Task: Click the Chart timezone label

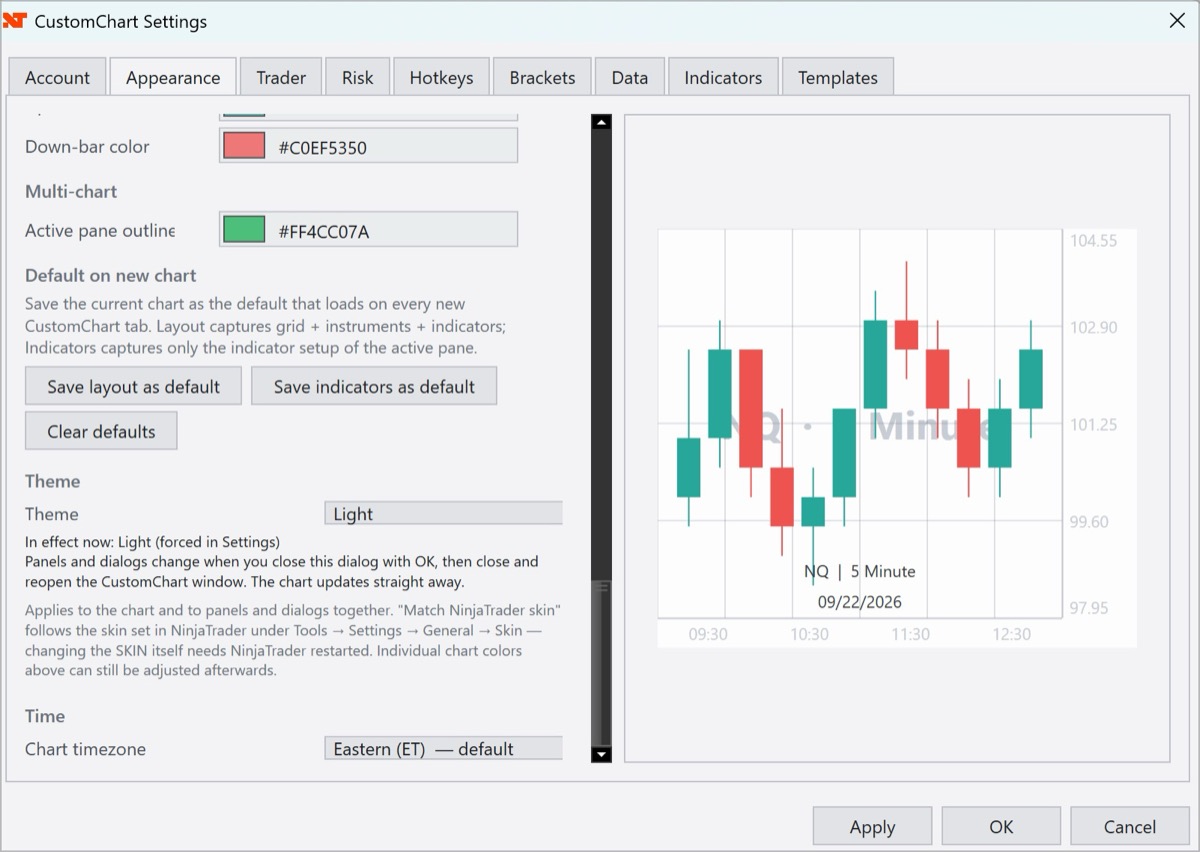Action: 85,749
